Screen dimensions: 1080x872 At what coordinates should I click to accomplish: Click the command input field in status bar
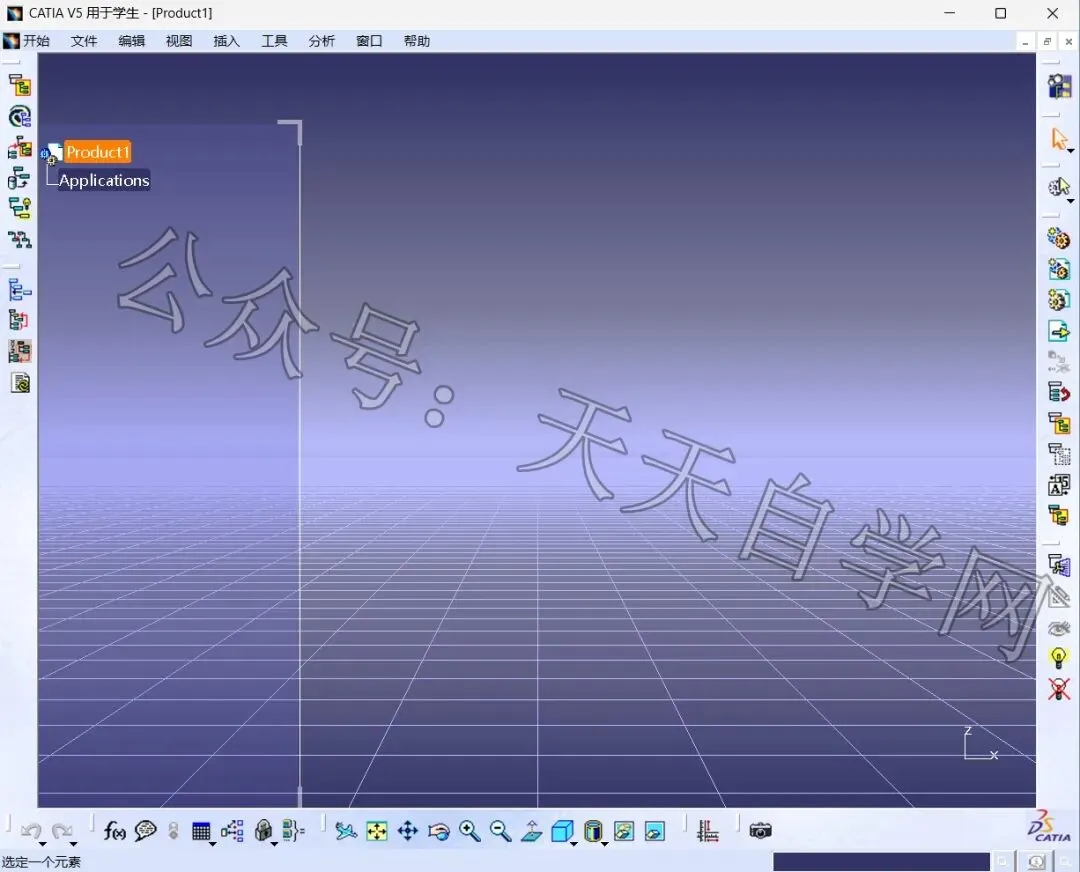pyautogui.click(x=881, y=862)
